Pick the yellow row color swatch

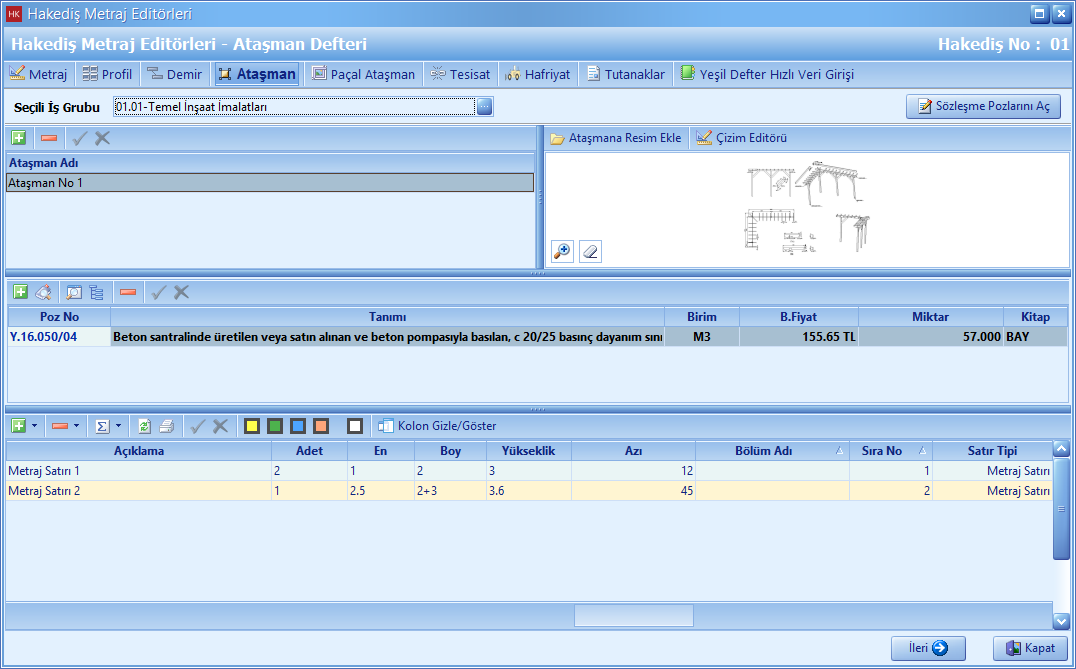click(252, 426)
